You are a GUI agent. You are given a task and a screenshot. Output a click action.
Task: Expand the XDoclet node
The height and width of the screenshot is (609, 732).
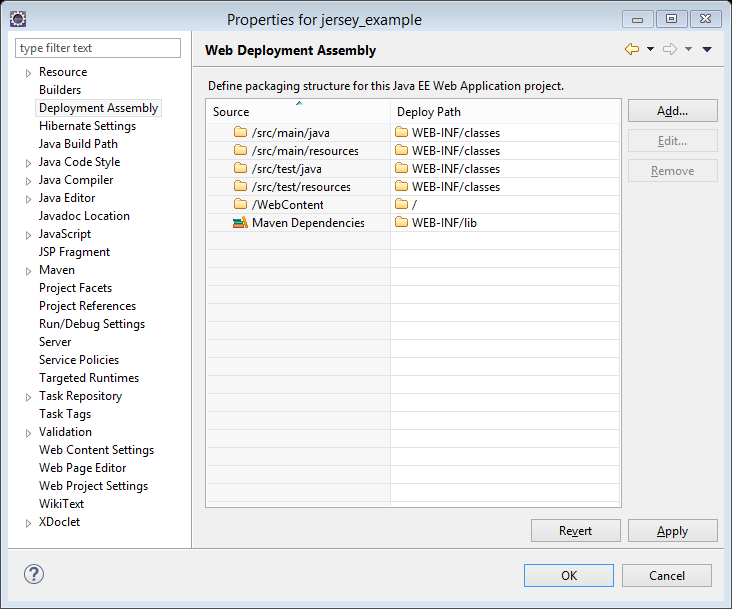28,523
